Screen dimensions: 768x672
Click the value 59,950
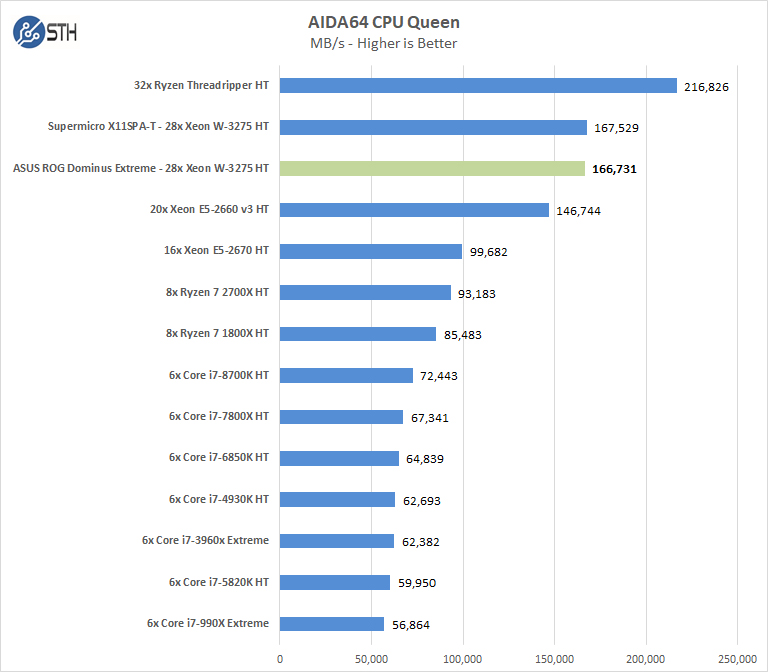[417, 584]
